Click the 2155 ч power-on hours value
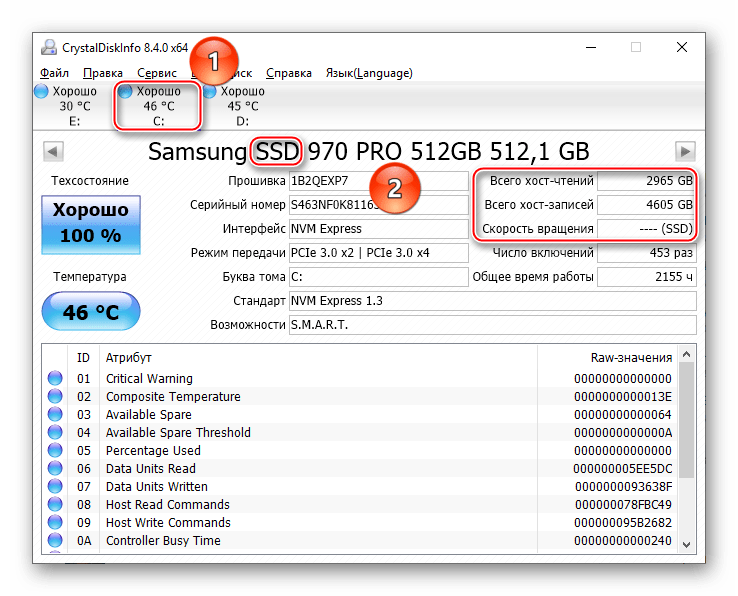Image resolution: width=738 pixels, height=596 pixels. (647, 277)
